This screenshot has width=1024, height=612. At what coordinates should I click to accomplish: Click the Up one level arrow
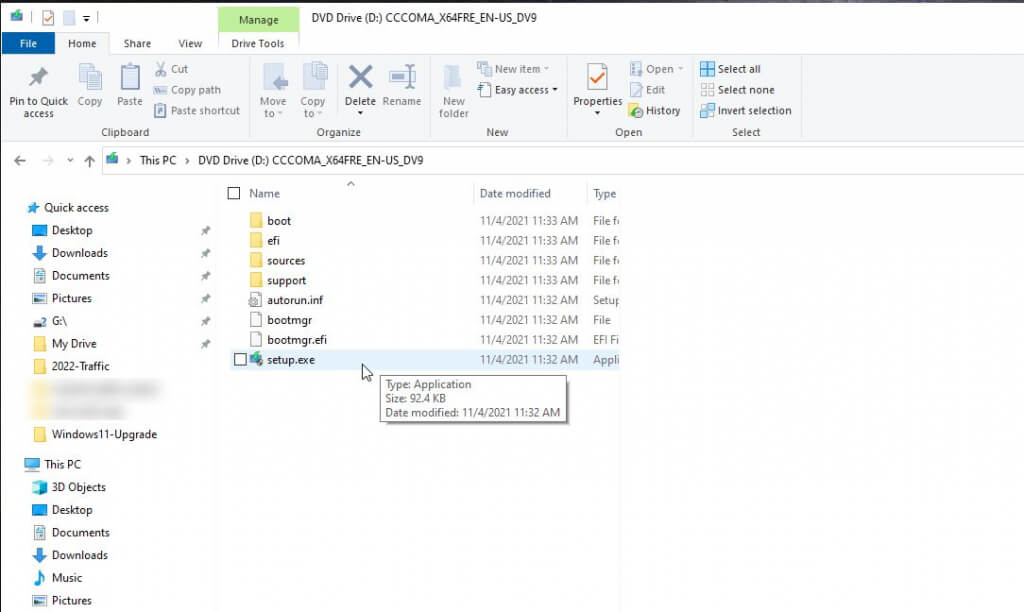point(89,161)
